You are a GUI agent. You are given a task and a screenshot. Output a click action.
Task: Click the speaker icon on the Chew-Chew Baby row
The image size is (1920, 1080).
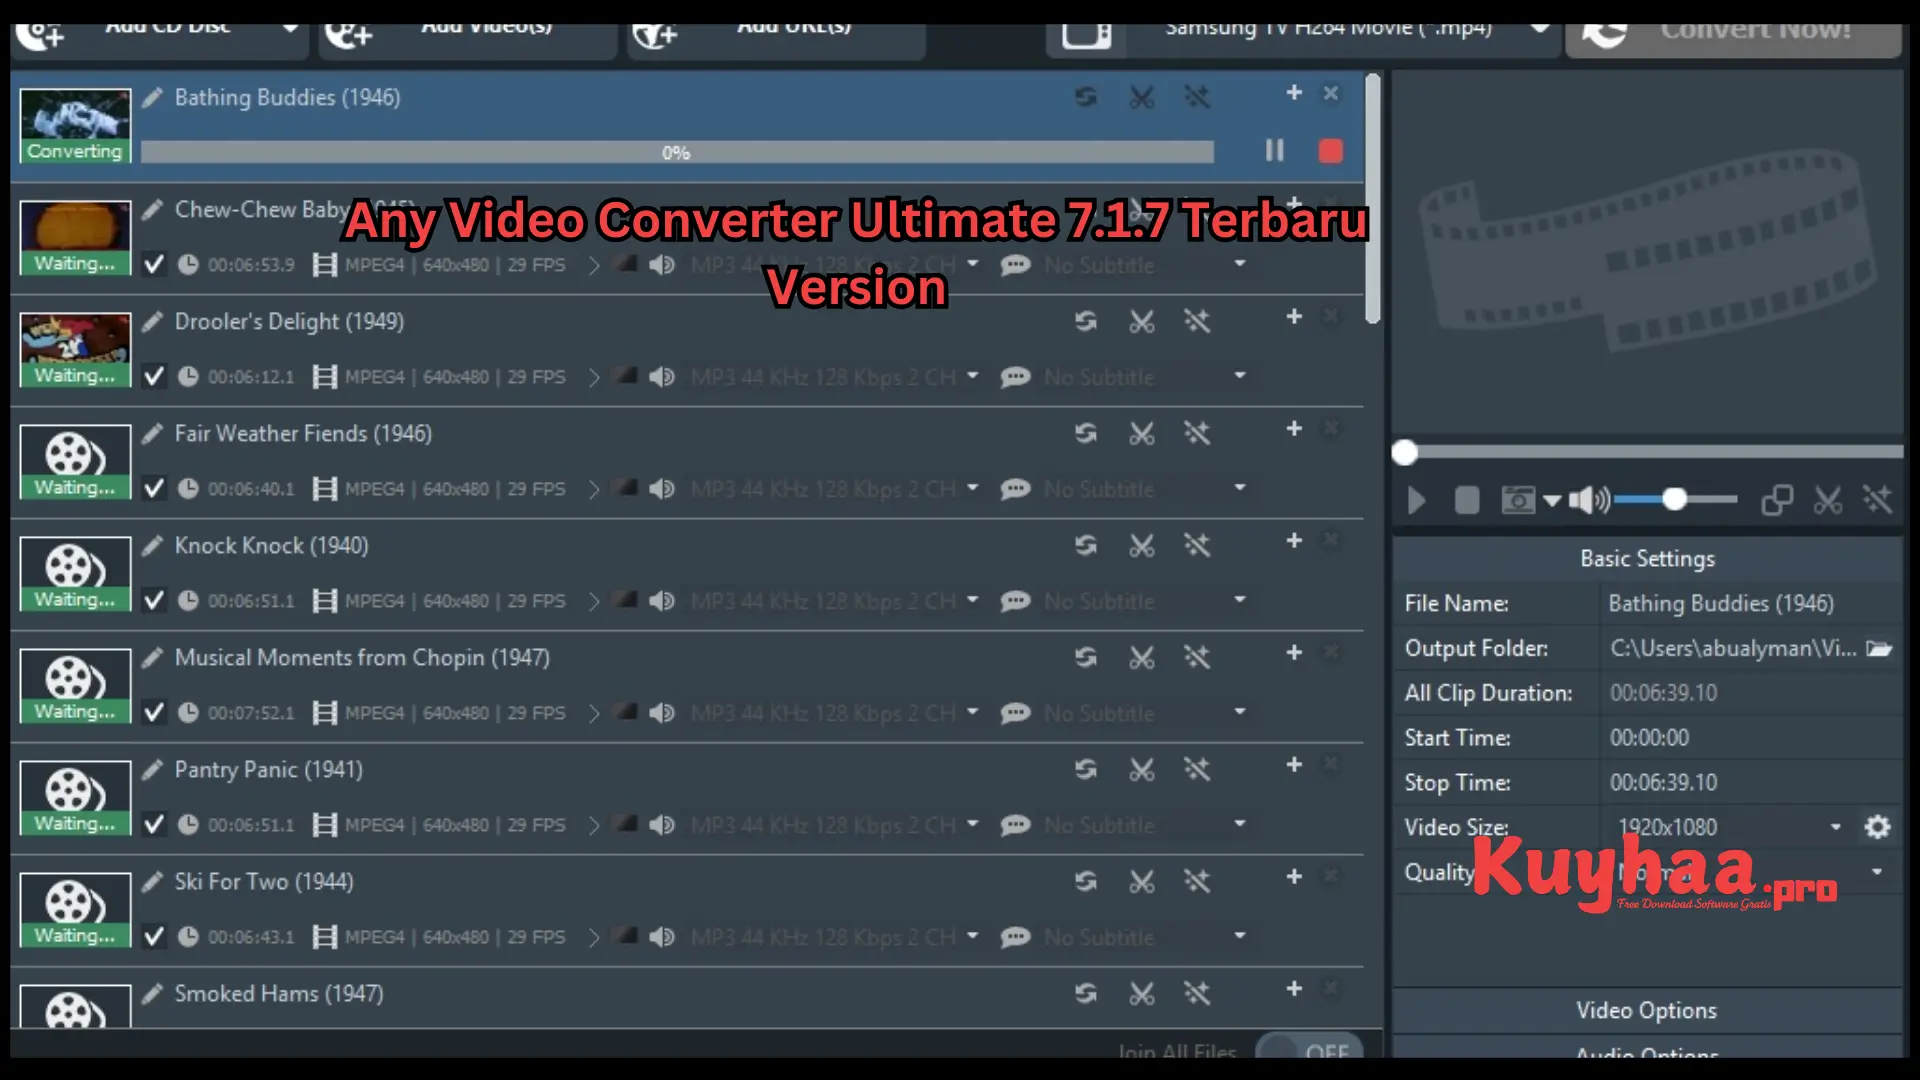(661, 265)
